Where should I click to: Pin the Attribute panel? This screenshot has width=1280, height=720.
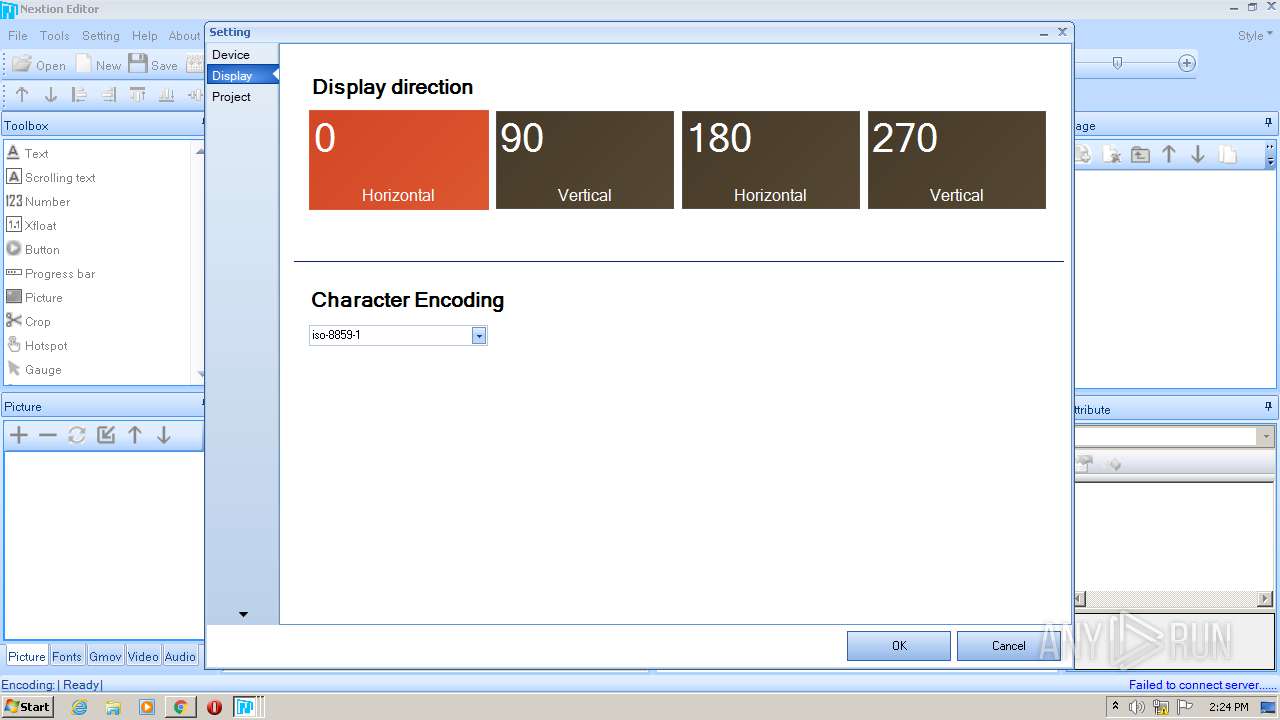point(1269,407)
